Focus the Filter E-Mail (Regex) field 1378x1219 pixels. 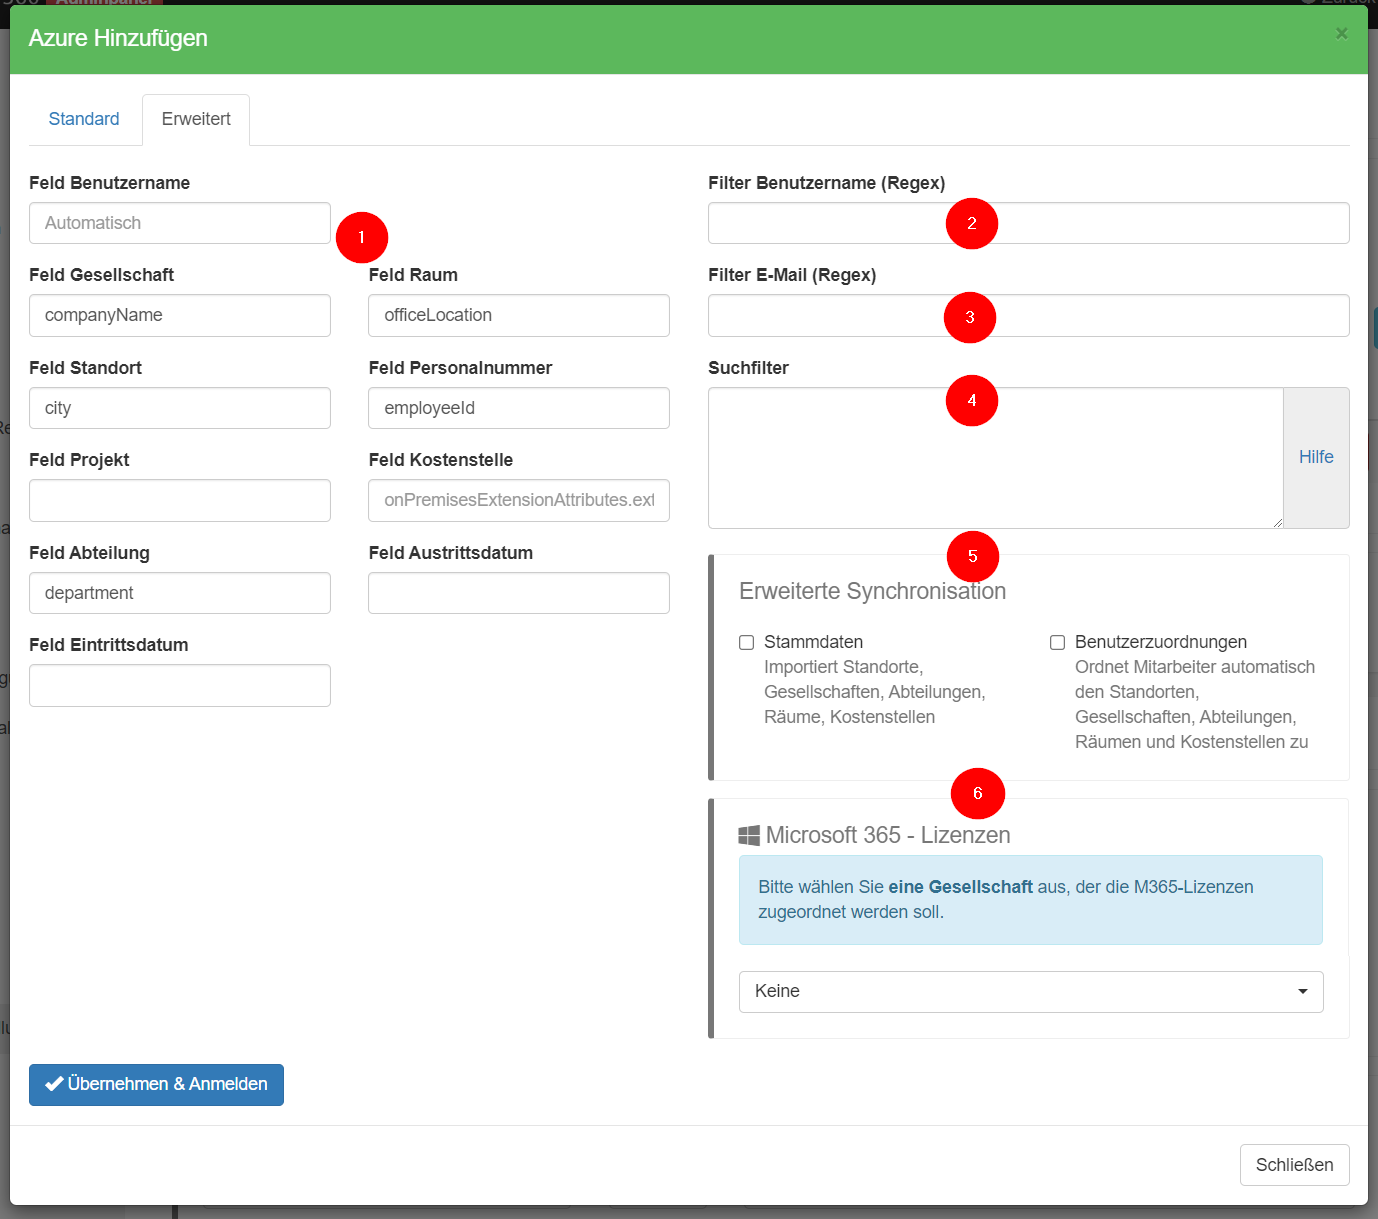[1029, 315]
